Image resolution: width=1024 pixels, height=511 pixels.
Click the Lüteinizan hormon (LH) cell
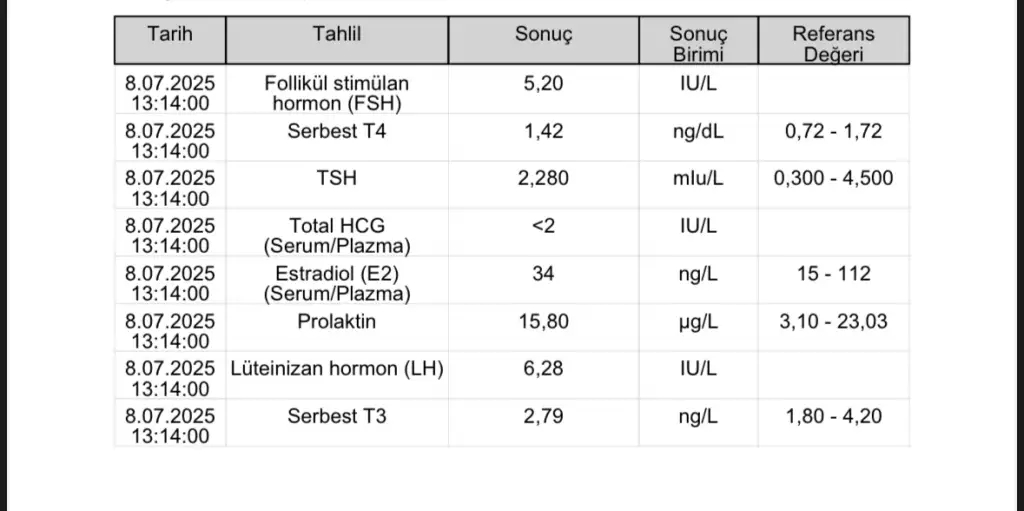tap(337, 369)
